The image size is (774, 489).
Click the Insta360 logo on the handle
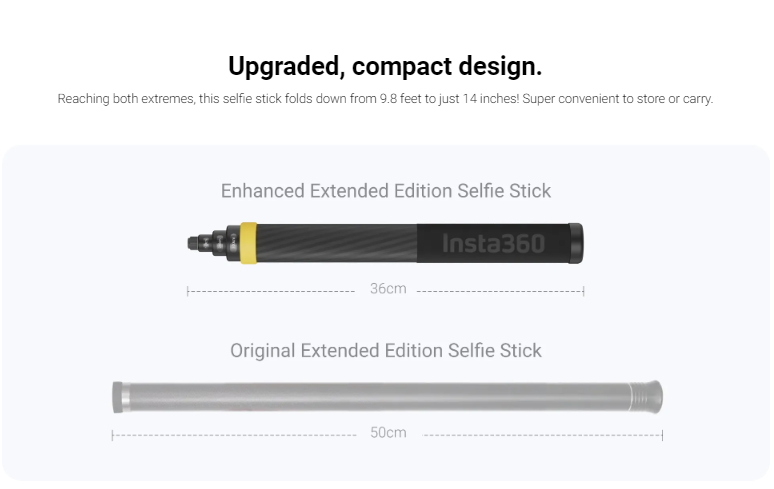click(493, 243)
